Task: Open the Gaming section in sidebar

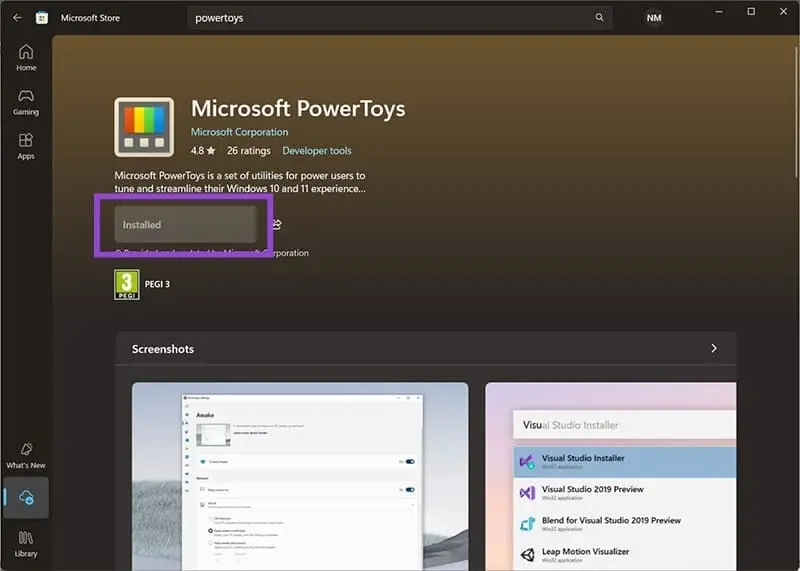Action: pos(26,102)
